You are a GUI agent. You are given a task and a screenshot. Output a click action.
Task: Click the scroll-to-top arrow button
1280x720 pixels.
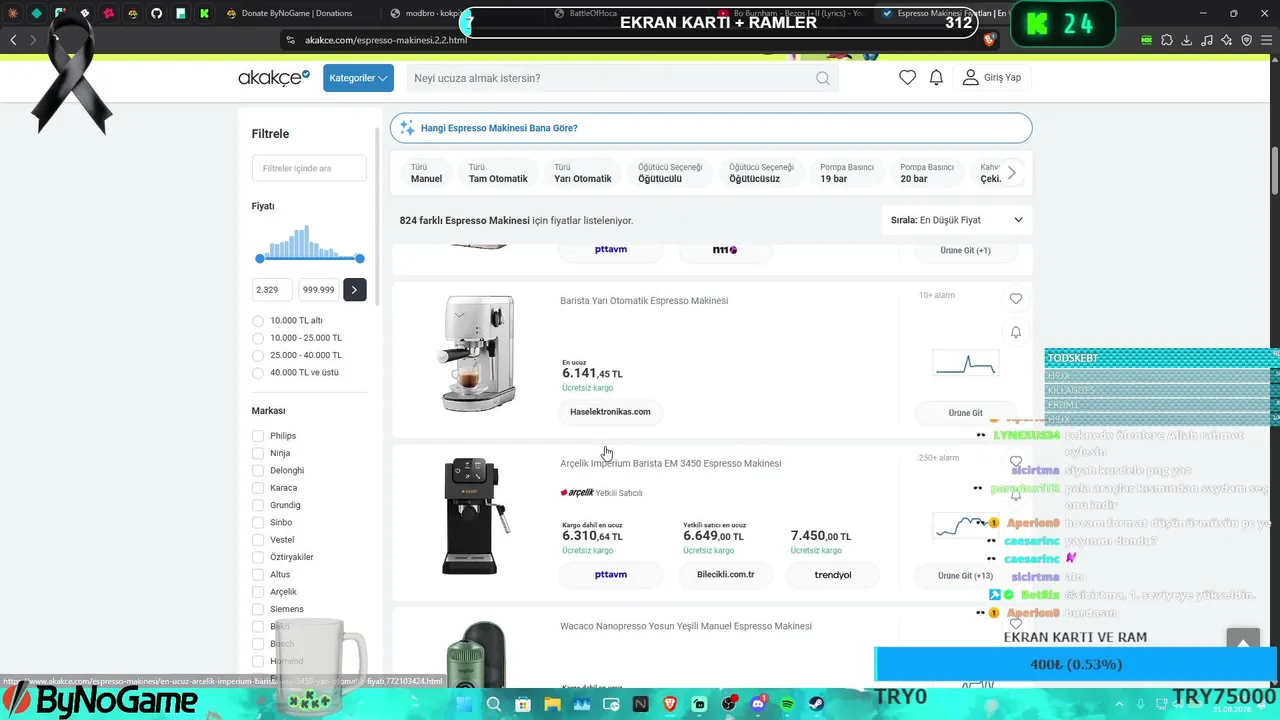pyautogui.click(x=1243, y=642)
